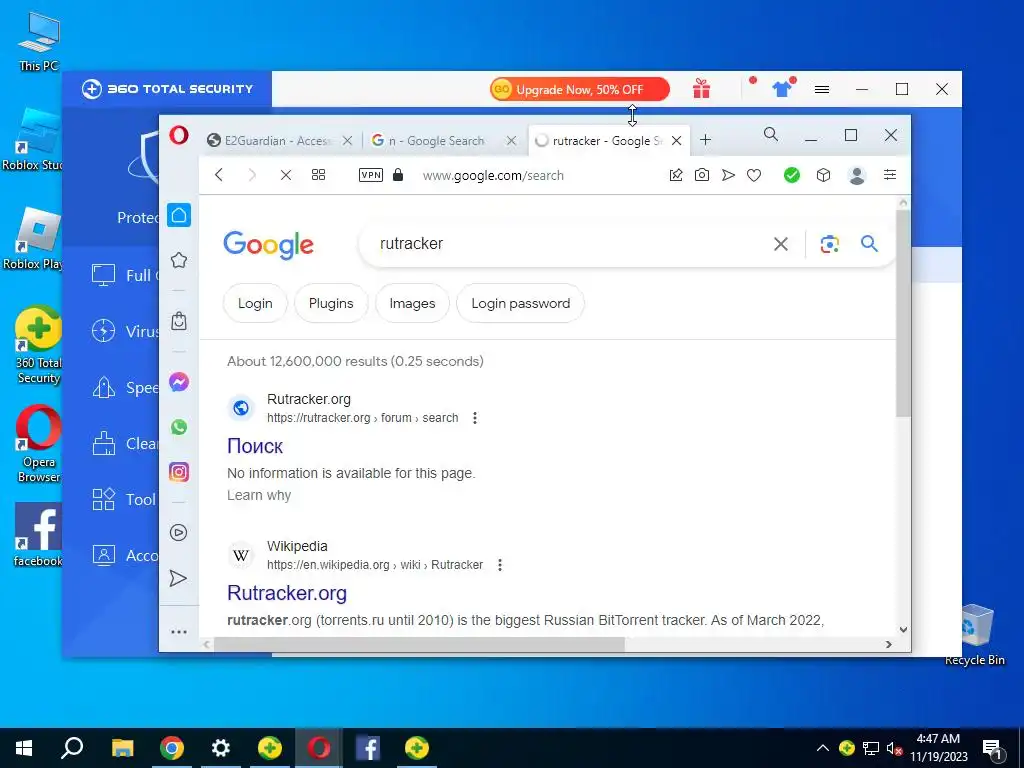Open Instagram in Opera sidebar

tap(179, 472)
